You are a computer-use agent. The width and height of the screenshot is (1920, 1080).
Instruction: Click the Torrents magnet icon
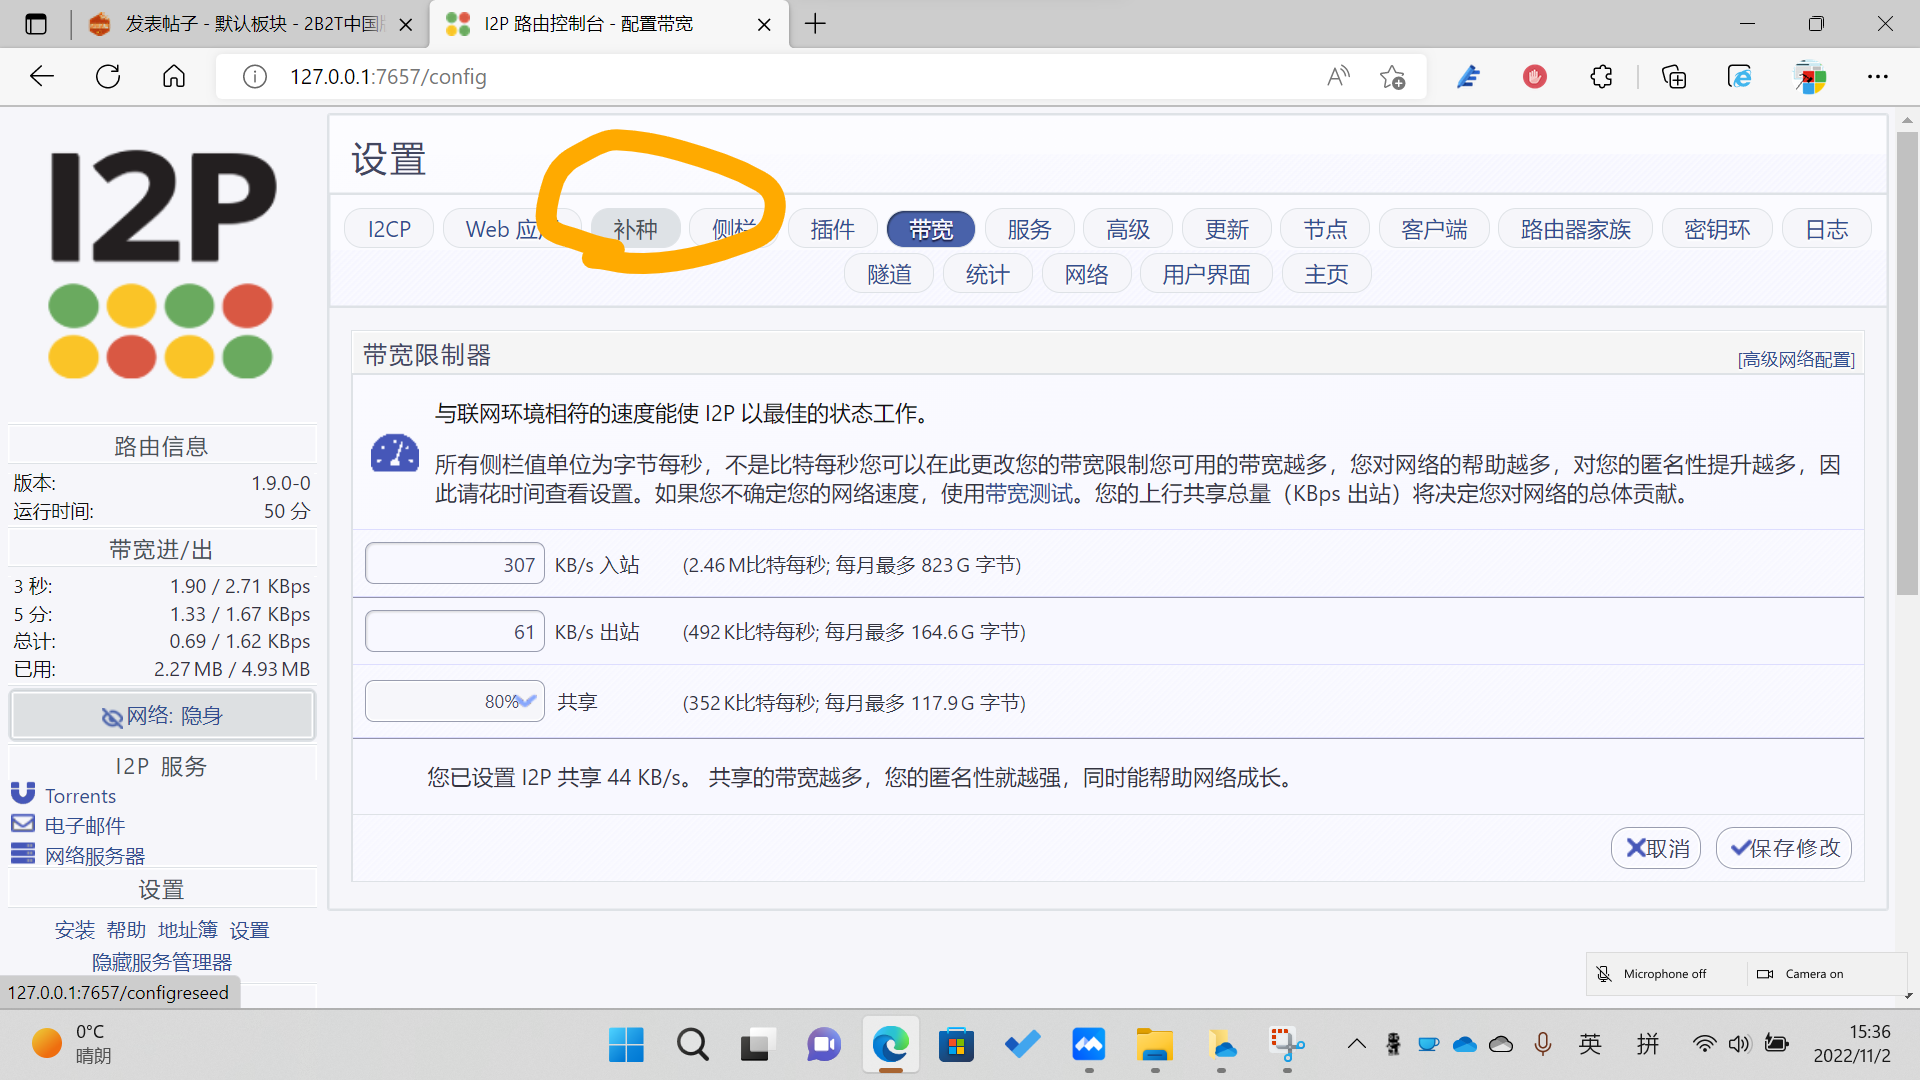[x=23, y=793]
